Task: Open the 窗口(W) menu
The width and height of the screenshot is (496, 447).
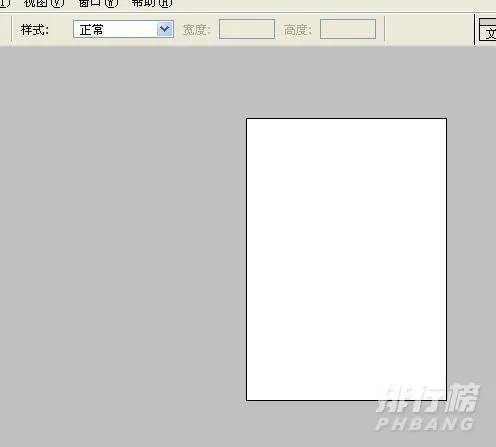Action: point(97,3)
